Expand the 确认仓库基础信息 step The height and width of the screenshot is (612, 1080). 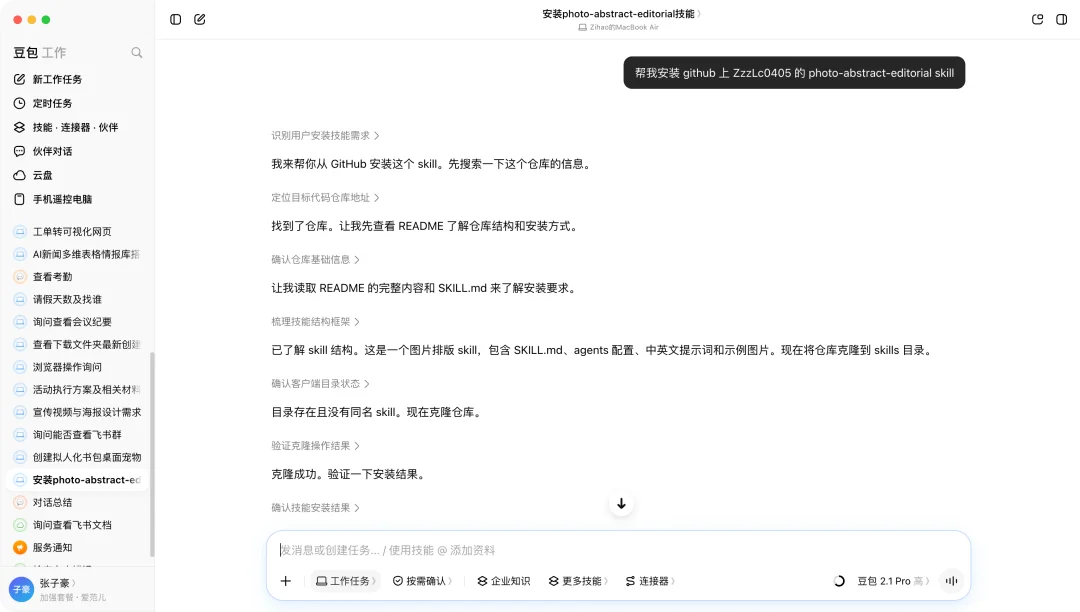click(315, 260)
